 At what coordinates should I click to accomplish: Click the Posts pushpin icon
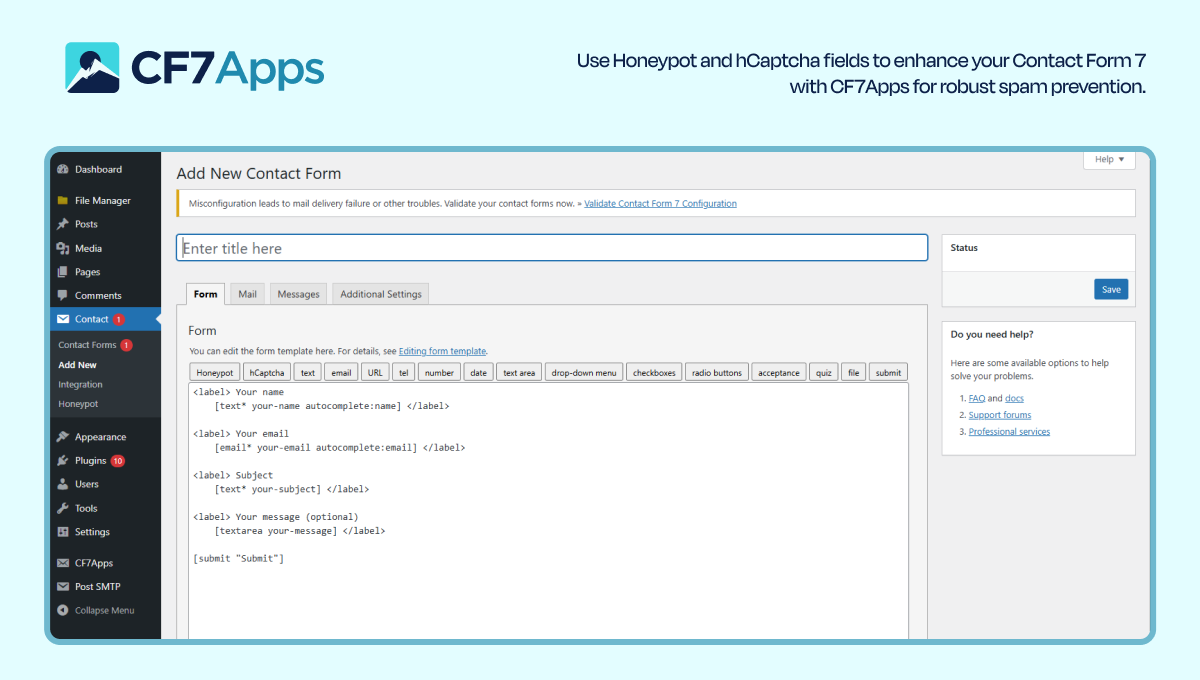pyautogui.click(x=63, y=224)
